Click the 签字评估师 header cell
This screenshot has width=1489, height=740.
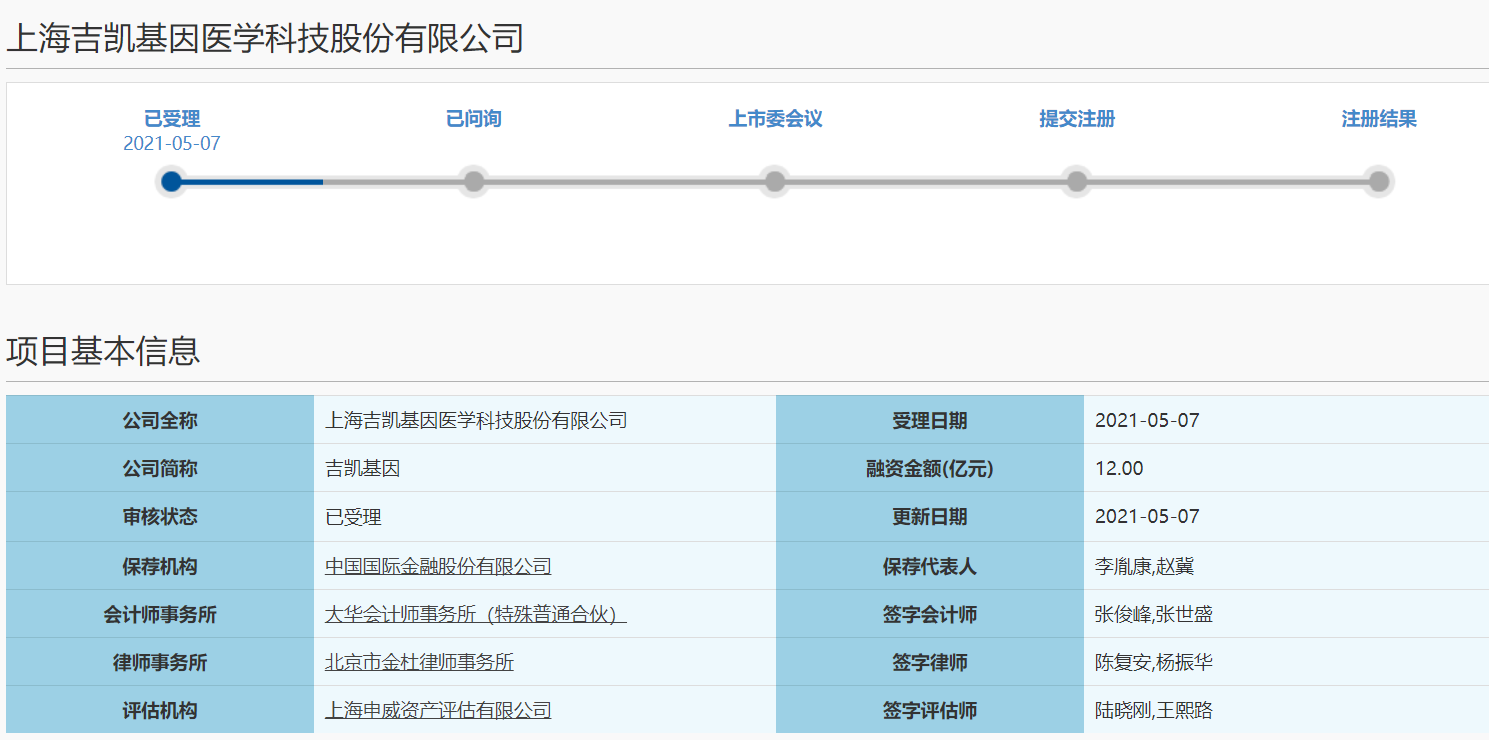930,710
